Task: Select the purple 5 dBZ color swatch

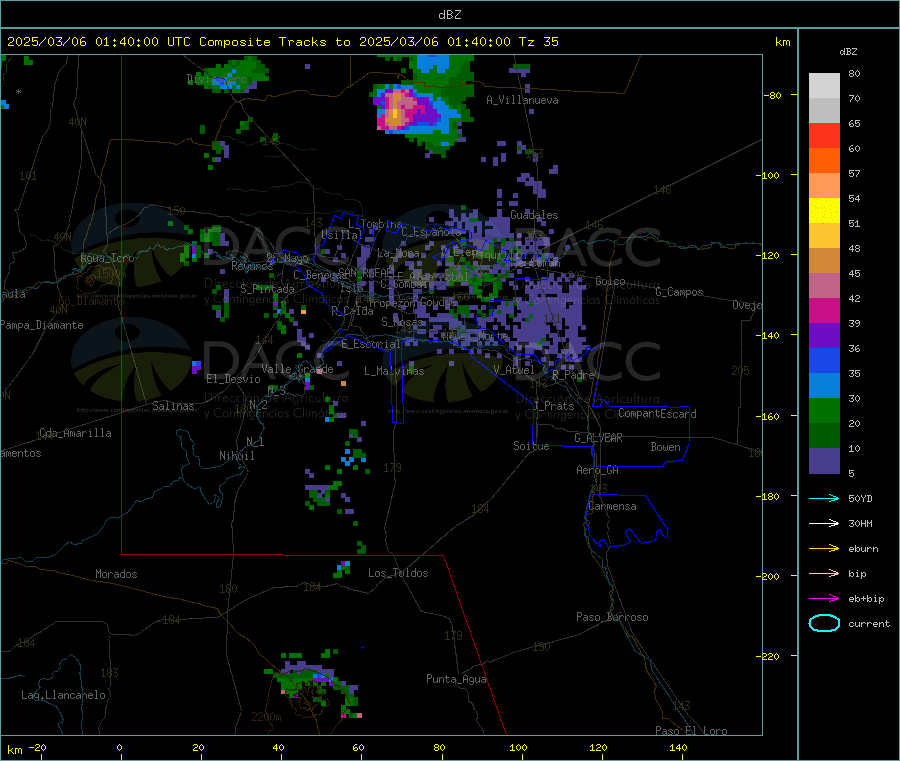Action: (x=824, y=461)
